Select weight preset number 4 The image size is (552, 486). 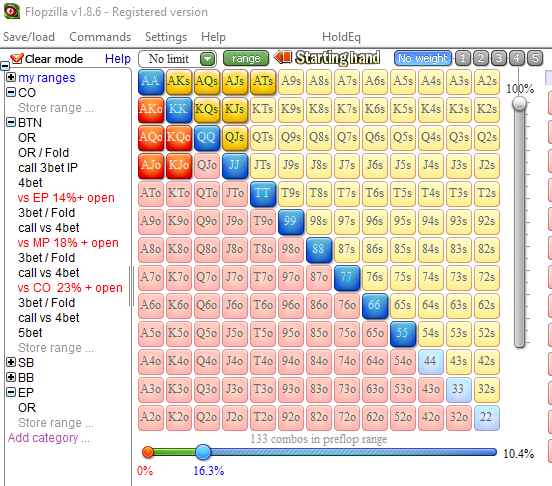[517, 58]
